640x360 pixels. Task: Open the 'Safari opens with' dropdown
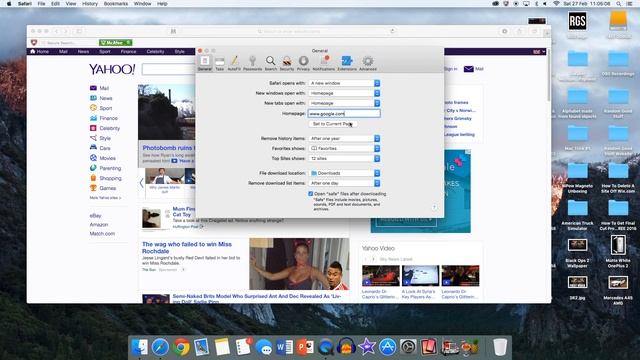tap(344, 83)
